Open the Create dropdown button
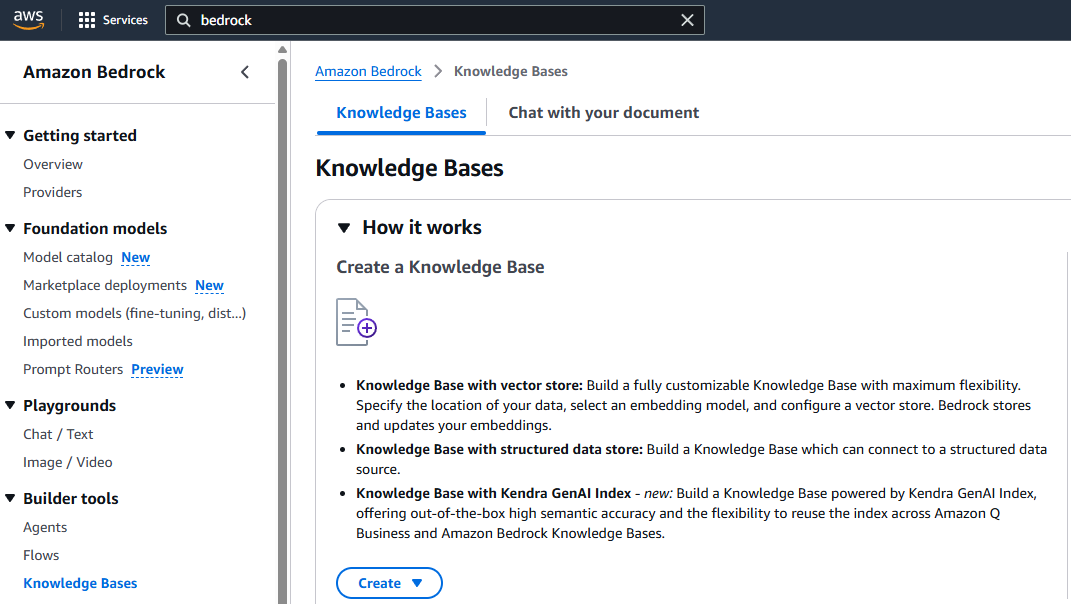The image size is (1071, 604). (389, 583)
